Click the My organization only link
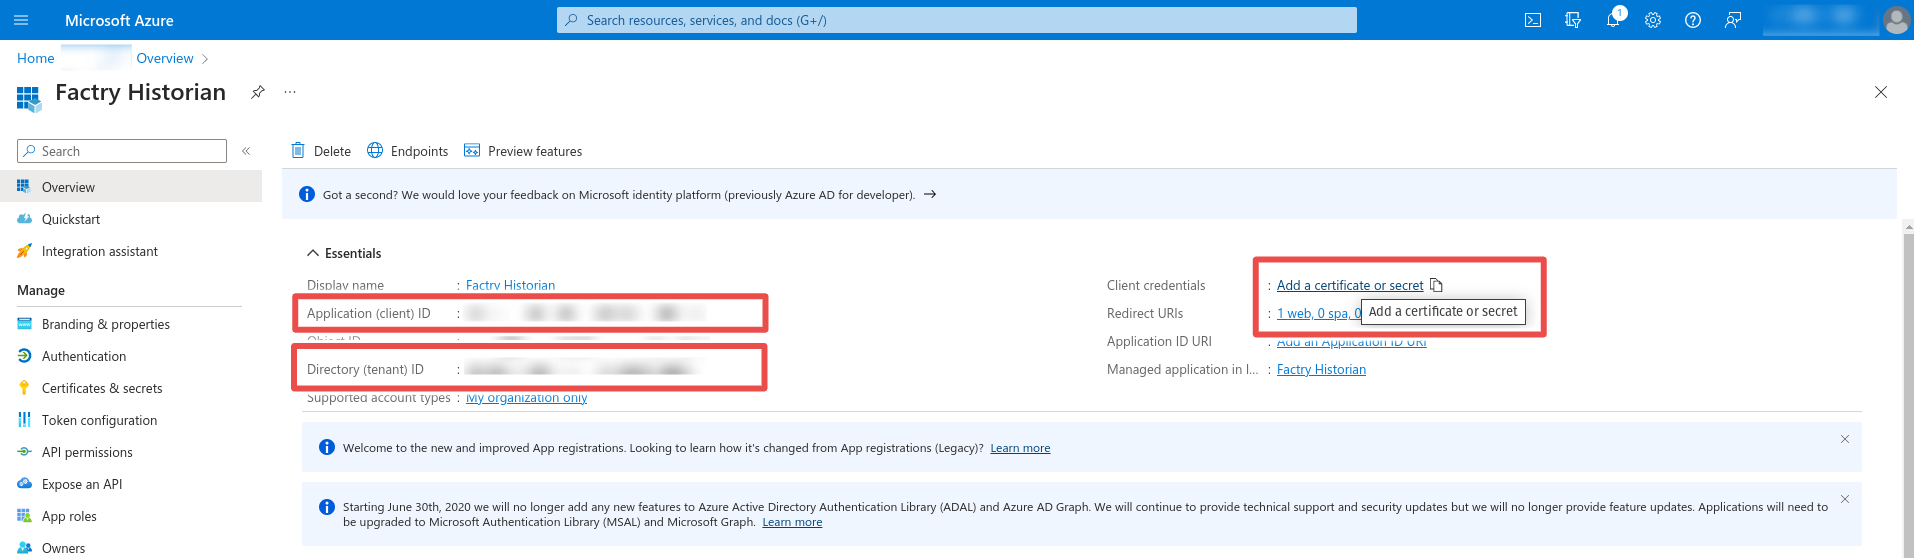The width and height of the screenshot is (1914, 558). click(x=526, y=397)
